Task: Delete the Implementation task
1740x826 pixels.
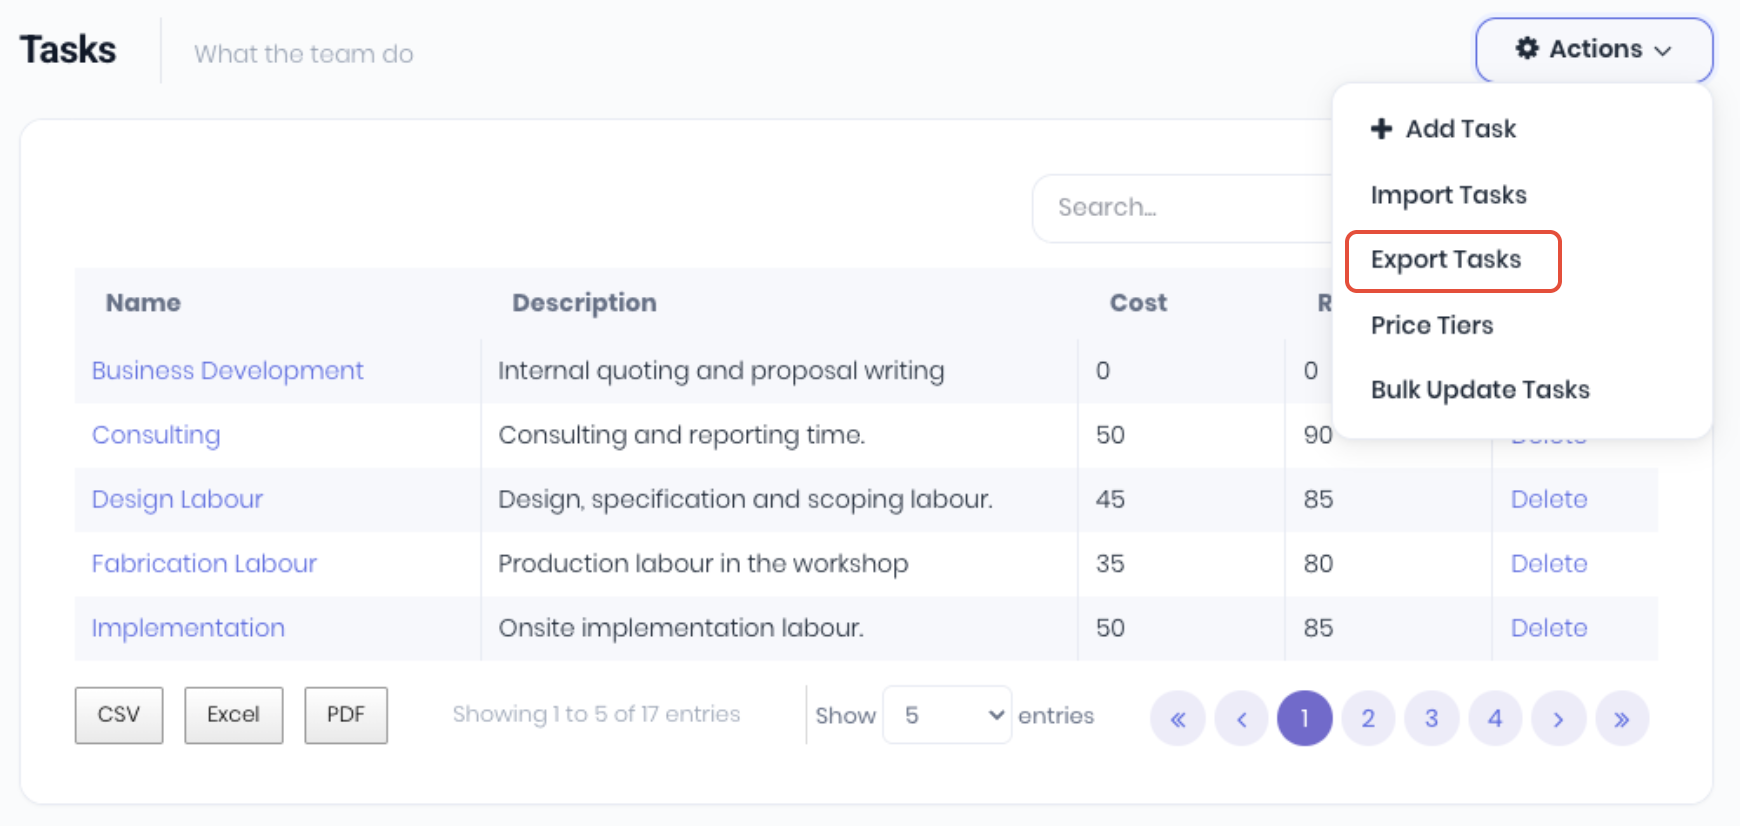Action: [1548, 628]
